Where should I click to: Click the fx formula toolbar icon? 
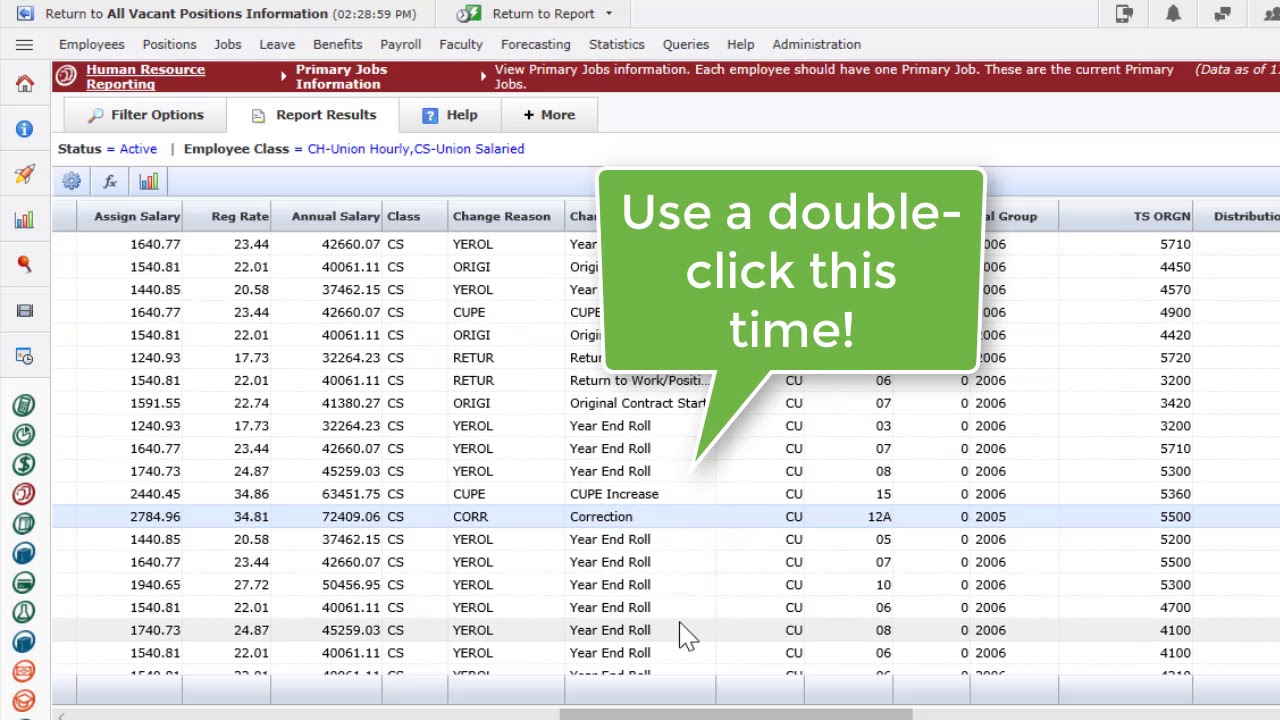(110, 182)
